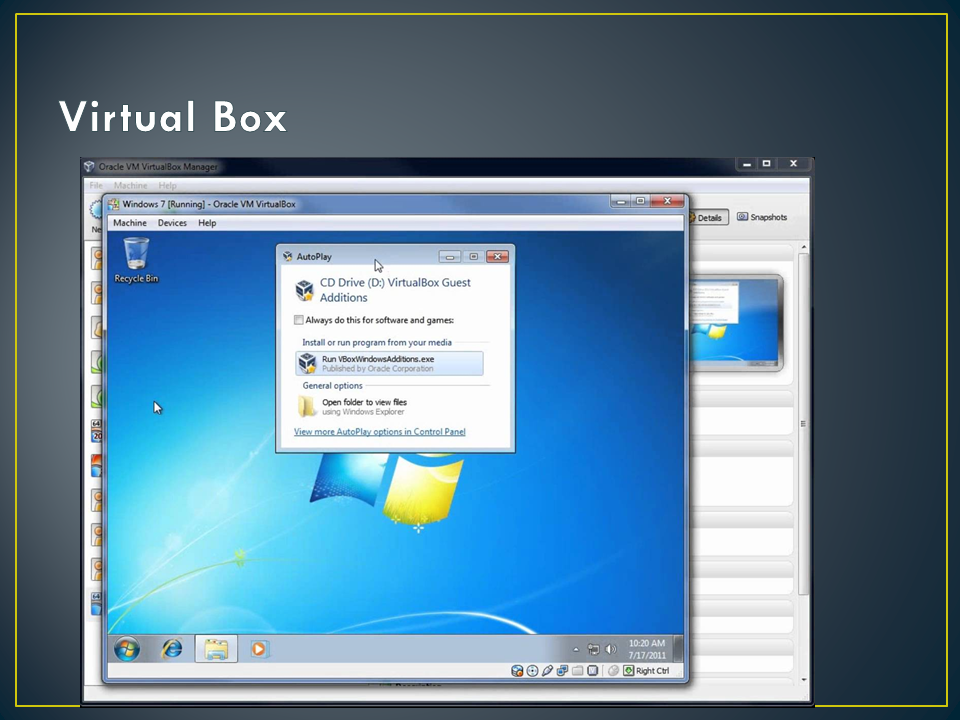Expand hidden icons in the guest tray

576,648
